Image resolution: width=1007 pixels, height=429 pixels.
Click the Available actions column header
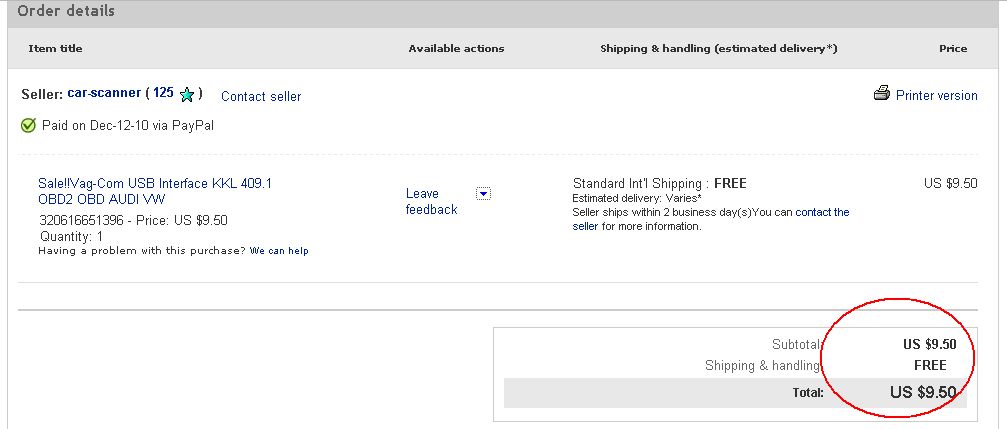(x=456, y=48)
